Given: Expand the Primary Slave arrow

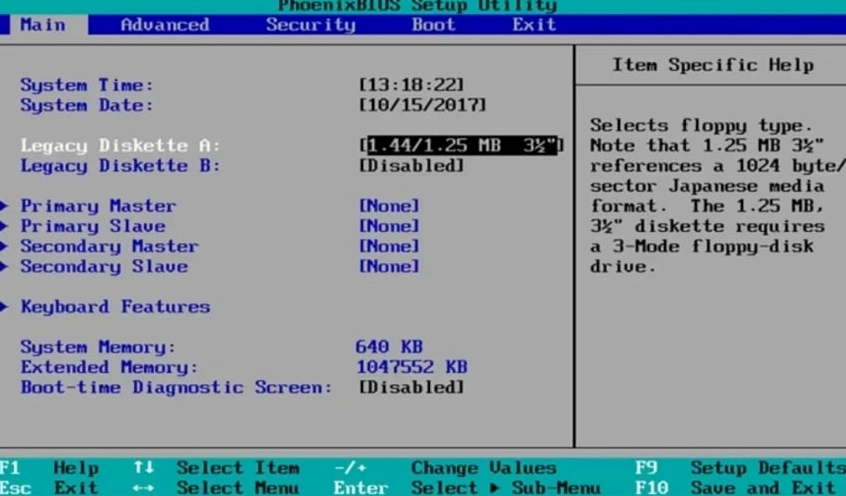Looking at the screenshot, I should click(4, 226).
